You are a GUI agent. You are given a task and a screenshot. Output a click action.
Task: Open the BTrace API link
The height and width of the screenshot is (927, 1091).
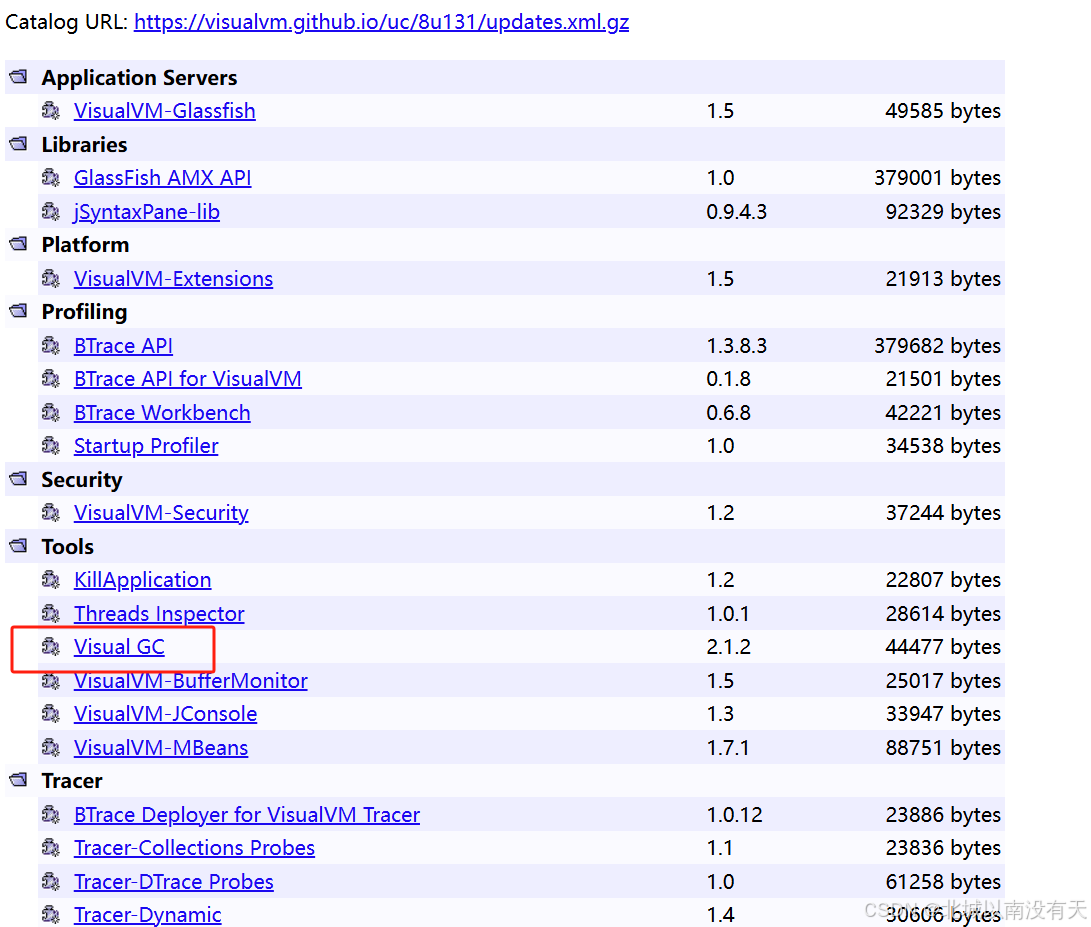[x=123, y=346]
